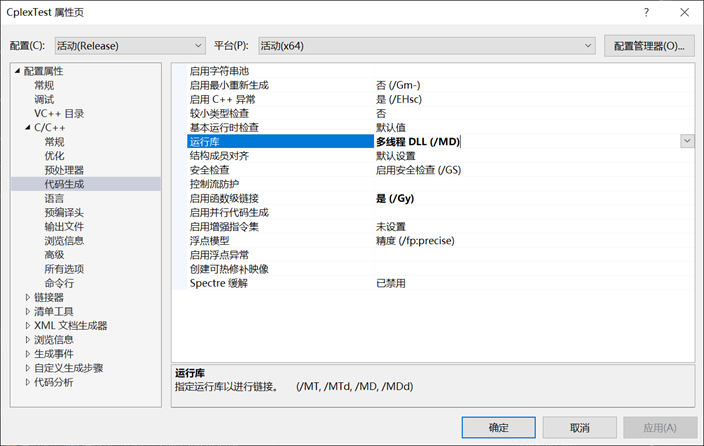Open the 运行库 value dropdown arrow

pos(687,141)
